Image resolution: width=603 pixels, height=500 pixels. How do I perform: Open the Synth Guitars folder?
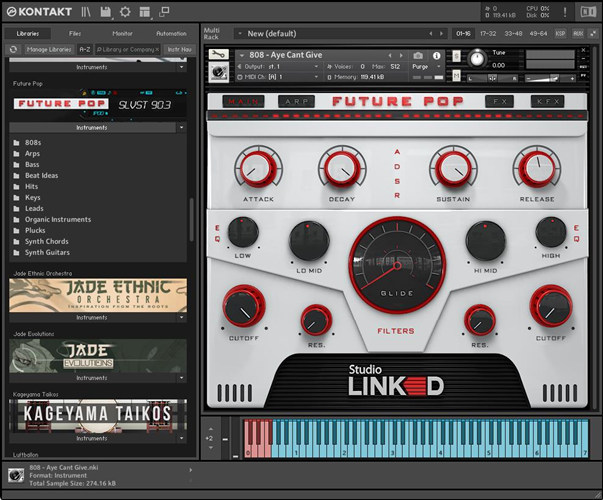46,252
